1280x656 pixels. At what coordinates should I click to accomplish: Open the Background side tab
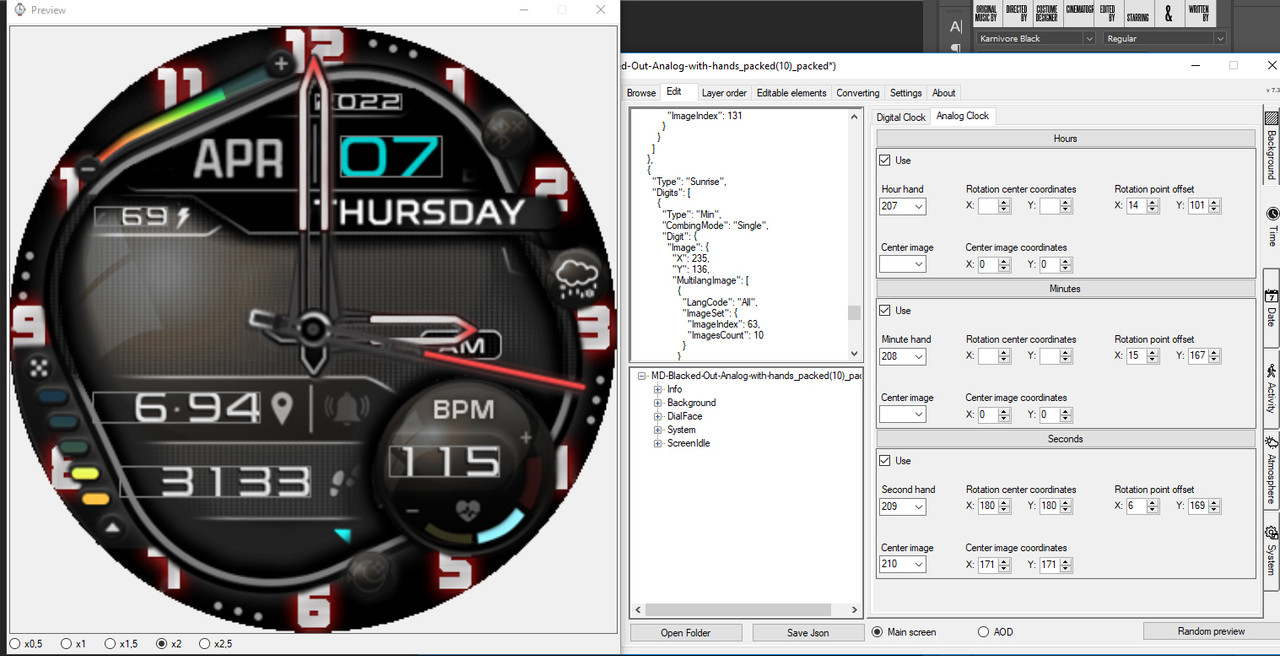tap(1271, 143)
